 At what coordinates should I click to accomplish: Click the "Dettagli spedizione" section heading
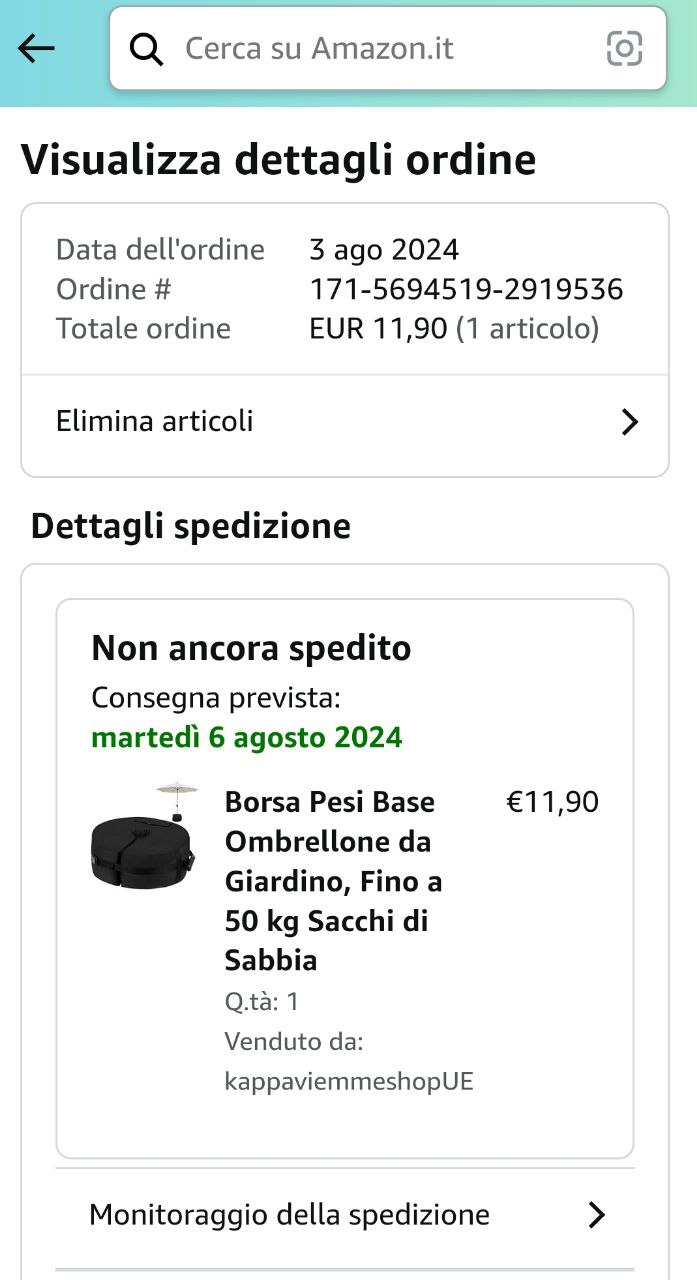pos(191,526)
